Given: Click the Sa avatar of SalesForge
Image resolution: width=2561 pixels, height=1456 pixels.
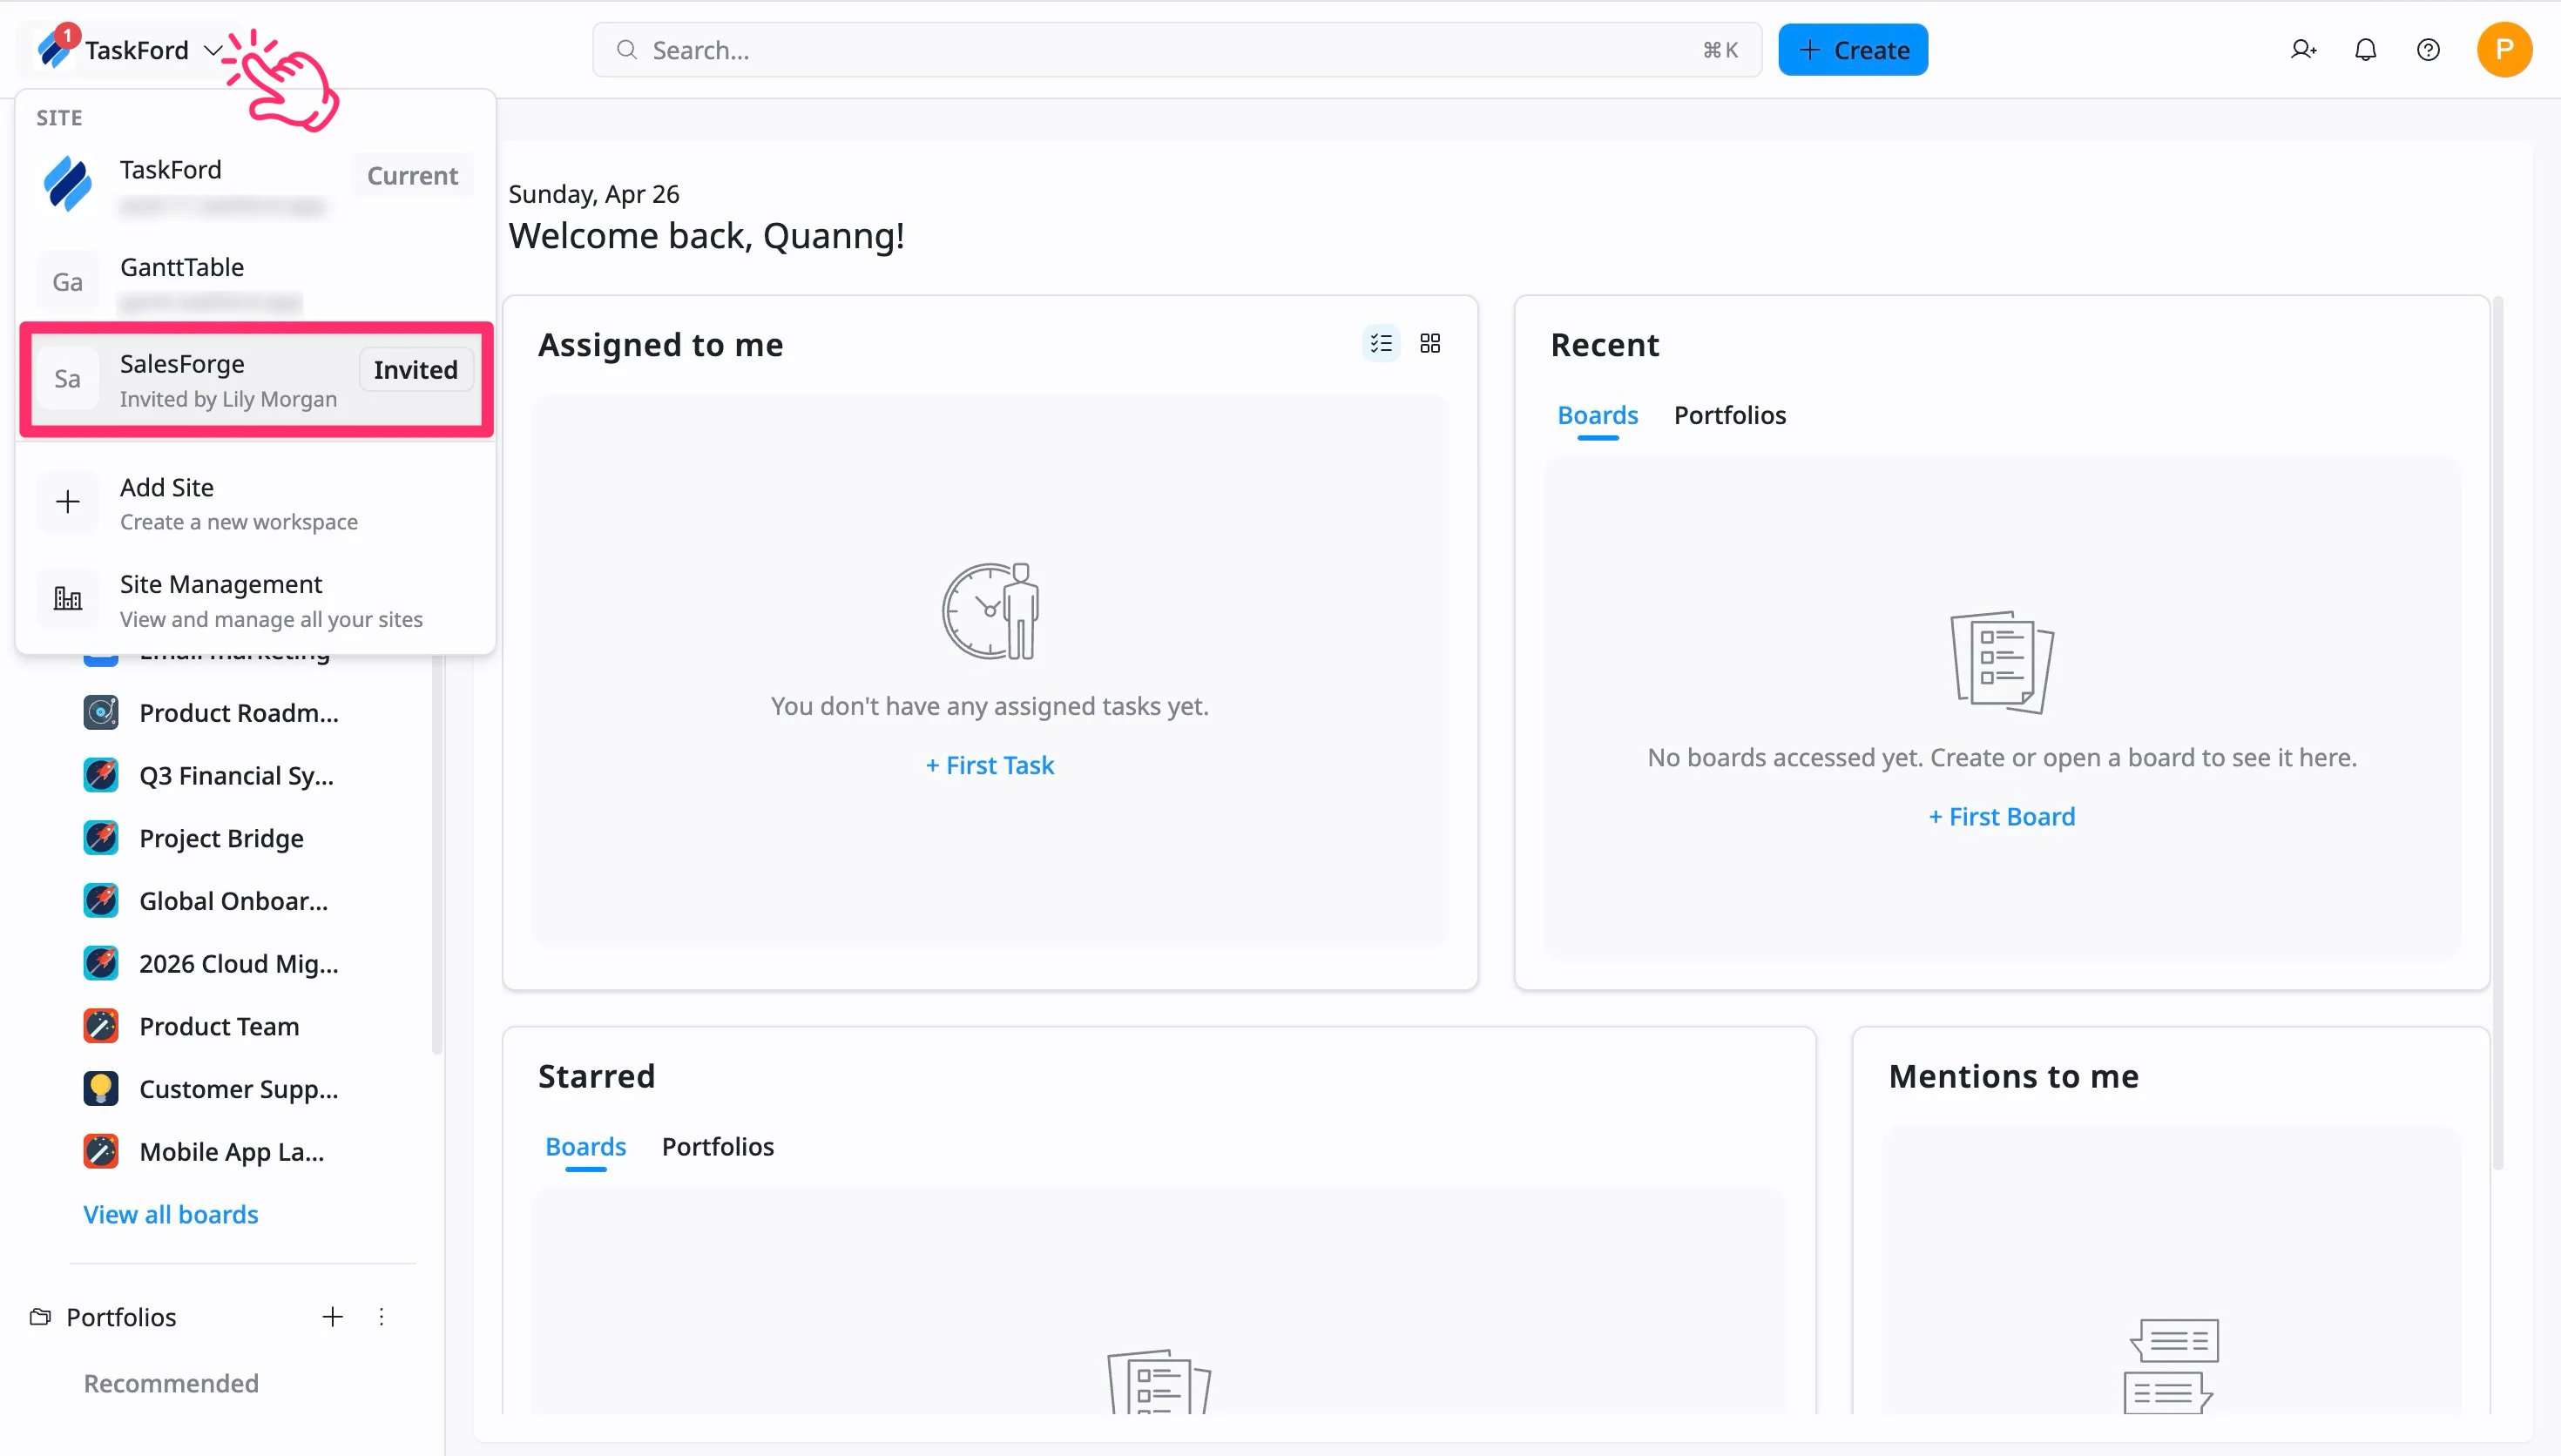Looking at the screenshot, I should [67, 379].
